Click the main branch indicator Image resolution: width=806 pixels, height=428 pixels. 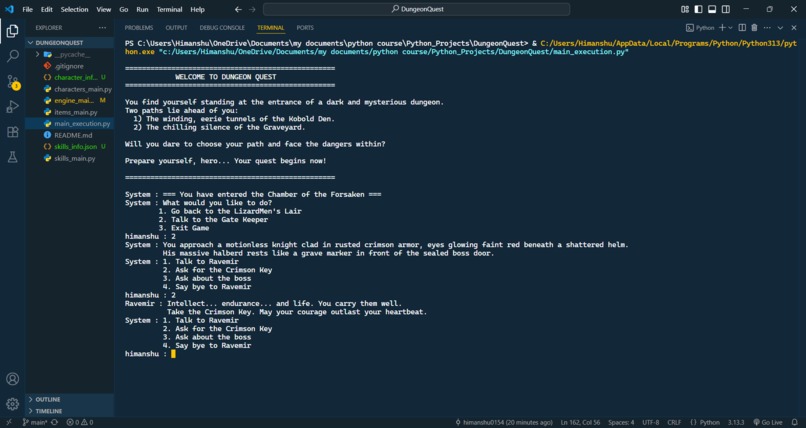click(x=34, y=422)
